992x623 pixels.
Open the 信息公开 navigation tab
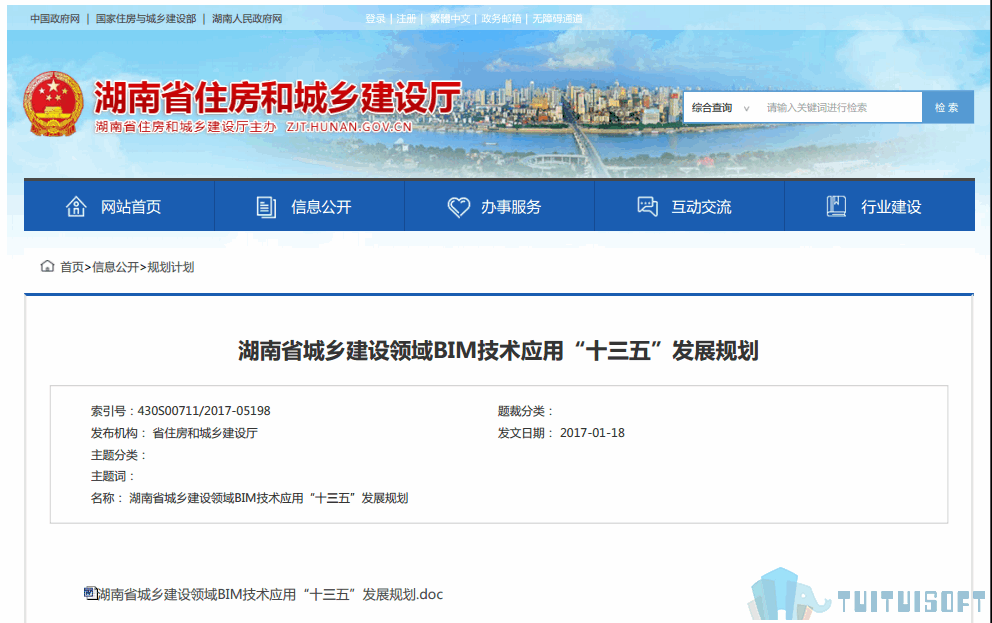point(309,206)
